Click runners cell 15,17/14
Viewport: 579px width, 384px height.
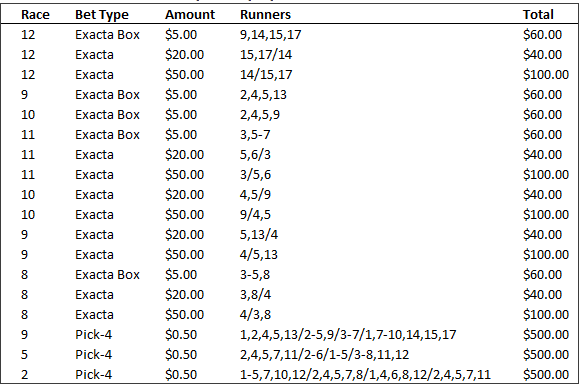(x=266, y=55)
